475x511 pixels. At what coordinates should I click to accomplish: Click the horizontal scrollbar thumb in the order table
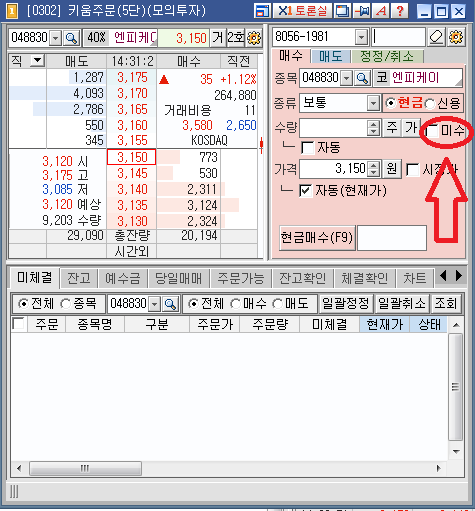tap(85, 468)
